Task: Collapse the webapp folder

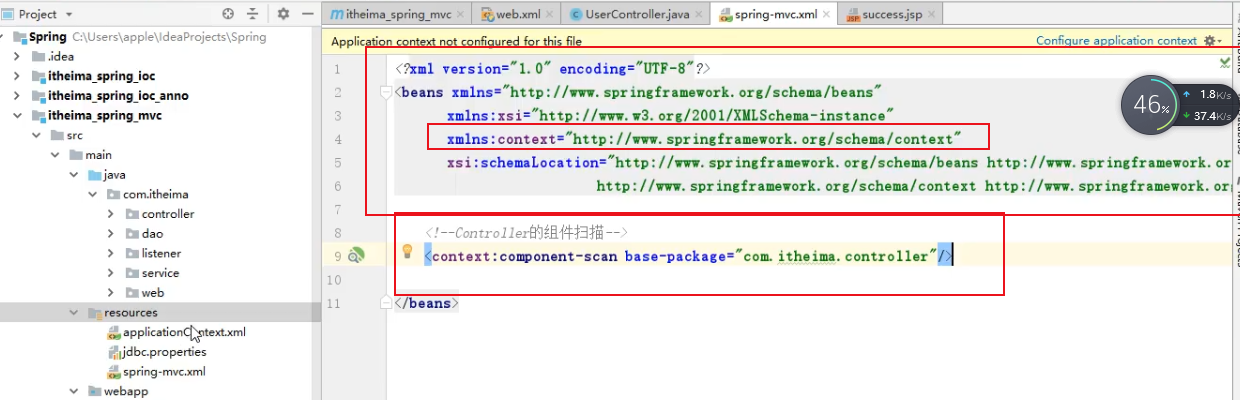Action: 73,391
